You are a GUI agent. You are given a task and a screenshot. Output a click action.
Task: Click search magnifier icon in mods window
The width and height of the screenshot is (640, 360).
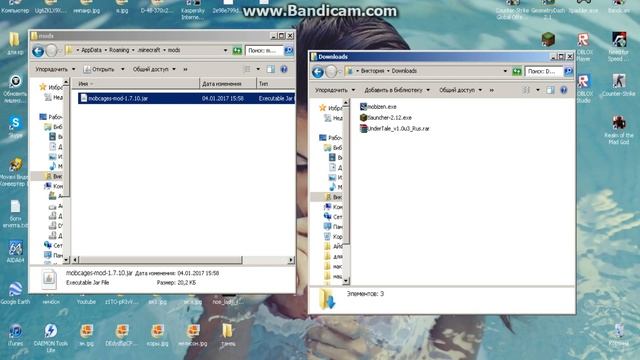(289, 51)
